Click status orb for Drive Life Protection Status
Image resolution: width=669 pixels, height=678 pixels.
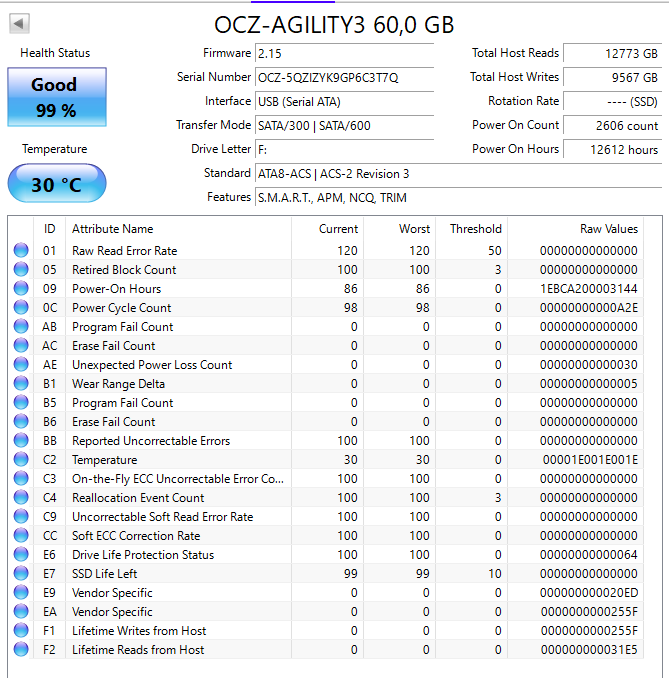click(x=21, y=555)
